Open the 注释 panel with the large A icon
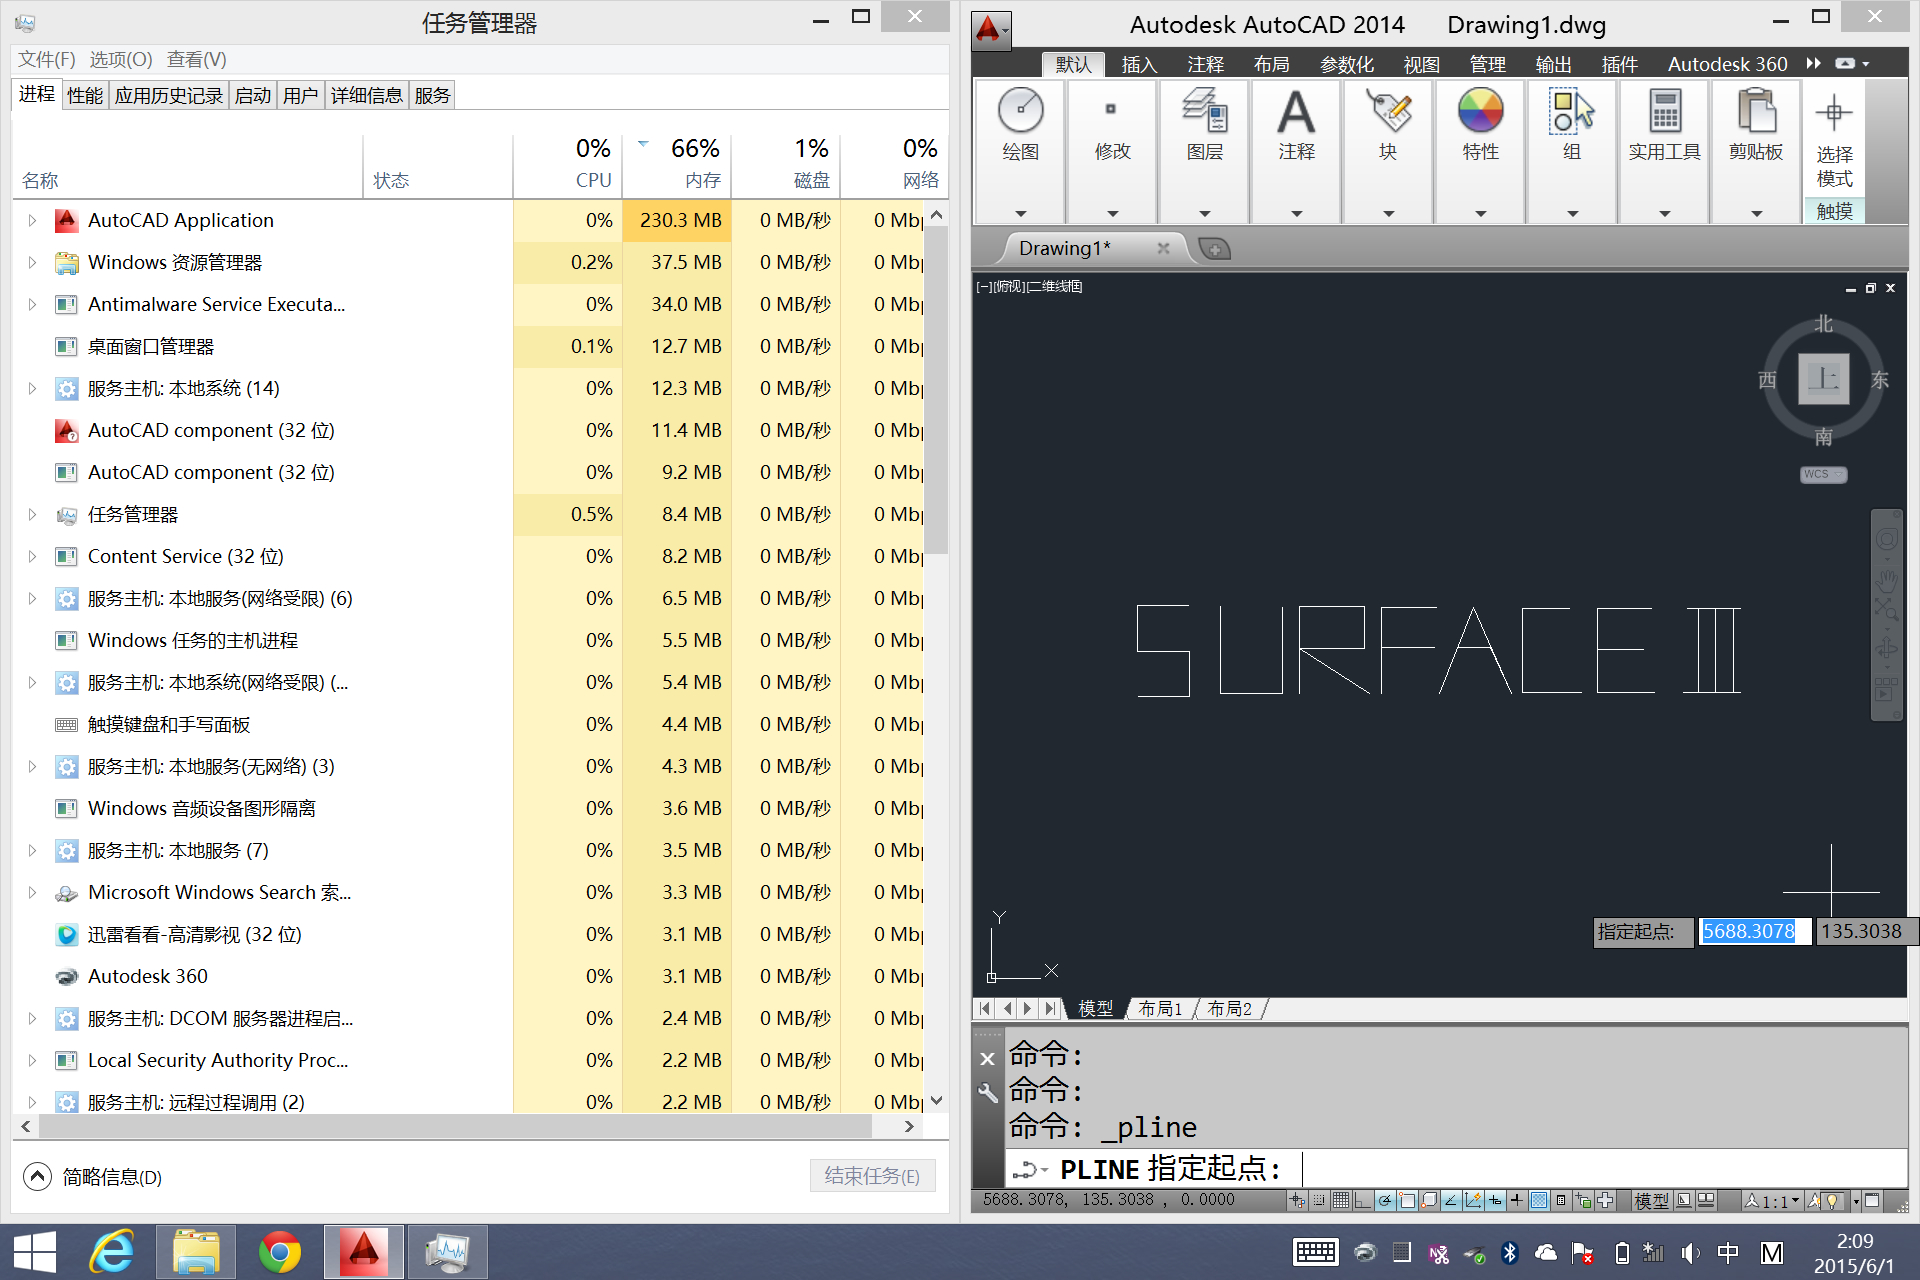This screenshot has height=1280, width=1920. click(x=1296, y=151)
